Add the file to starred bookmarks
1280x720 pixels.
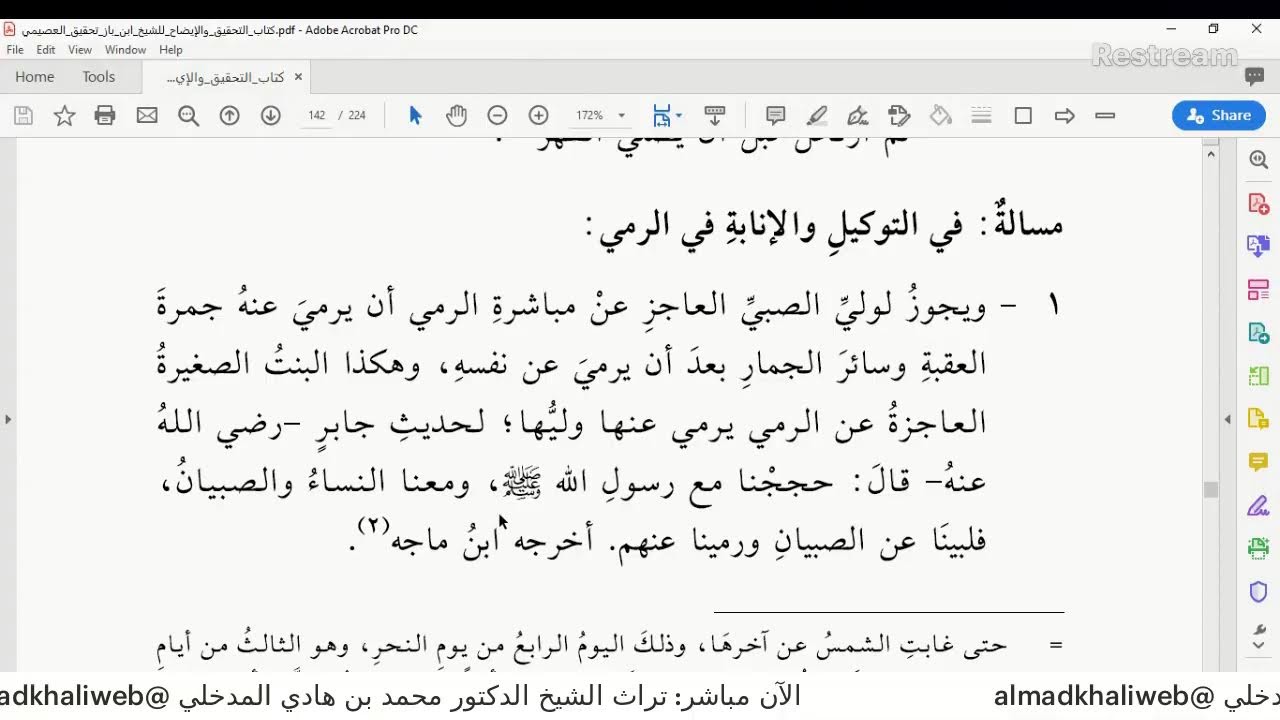coord(64,116)
